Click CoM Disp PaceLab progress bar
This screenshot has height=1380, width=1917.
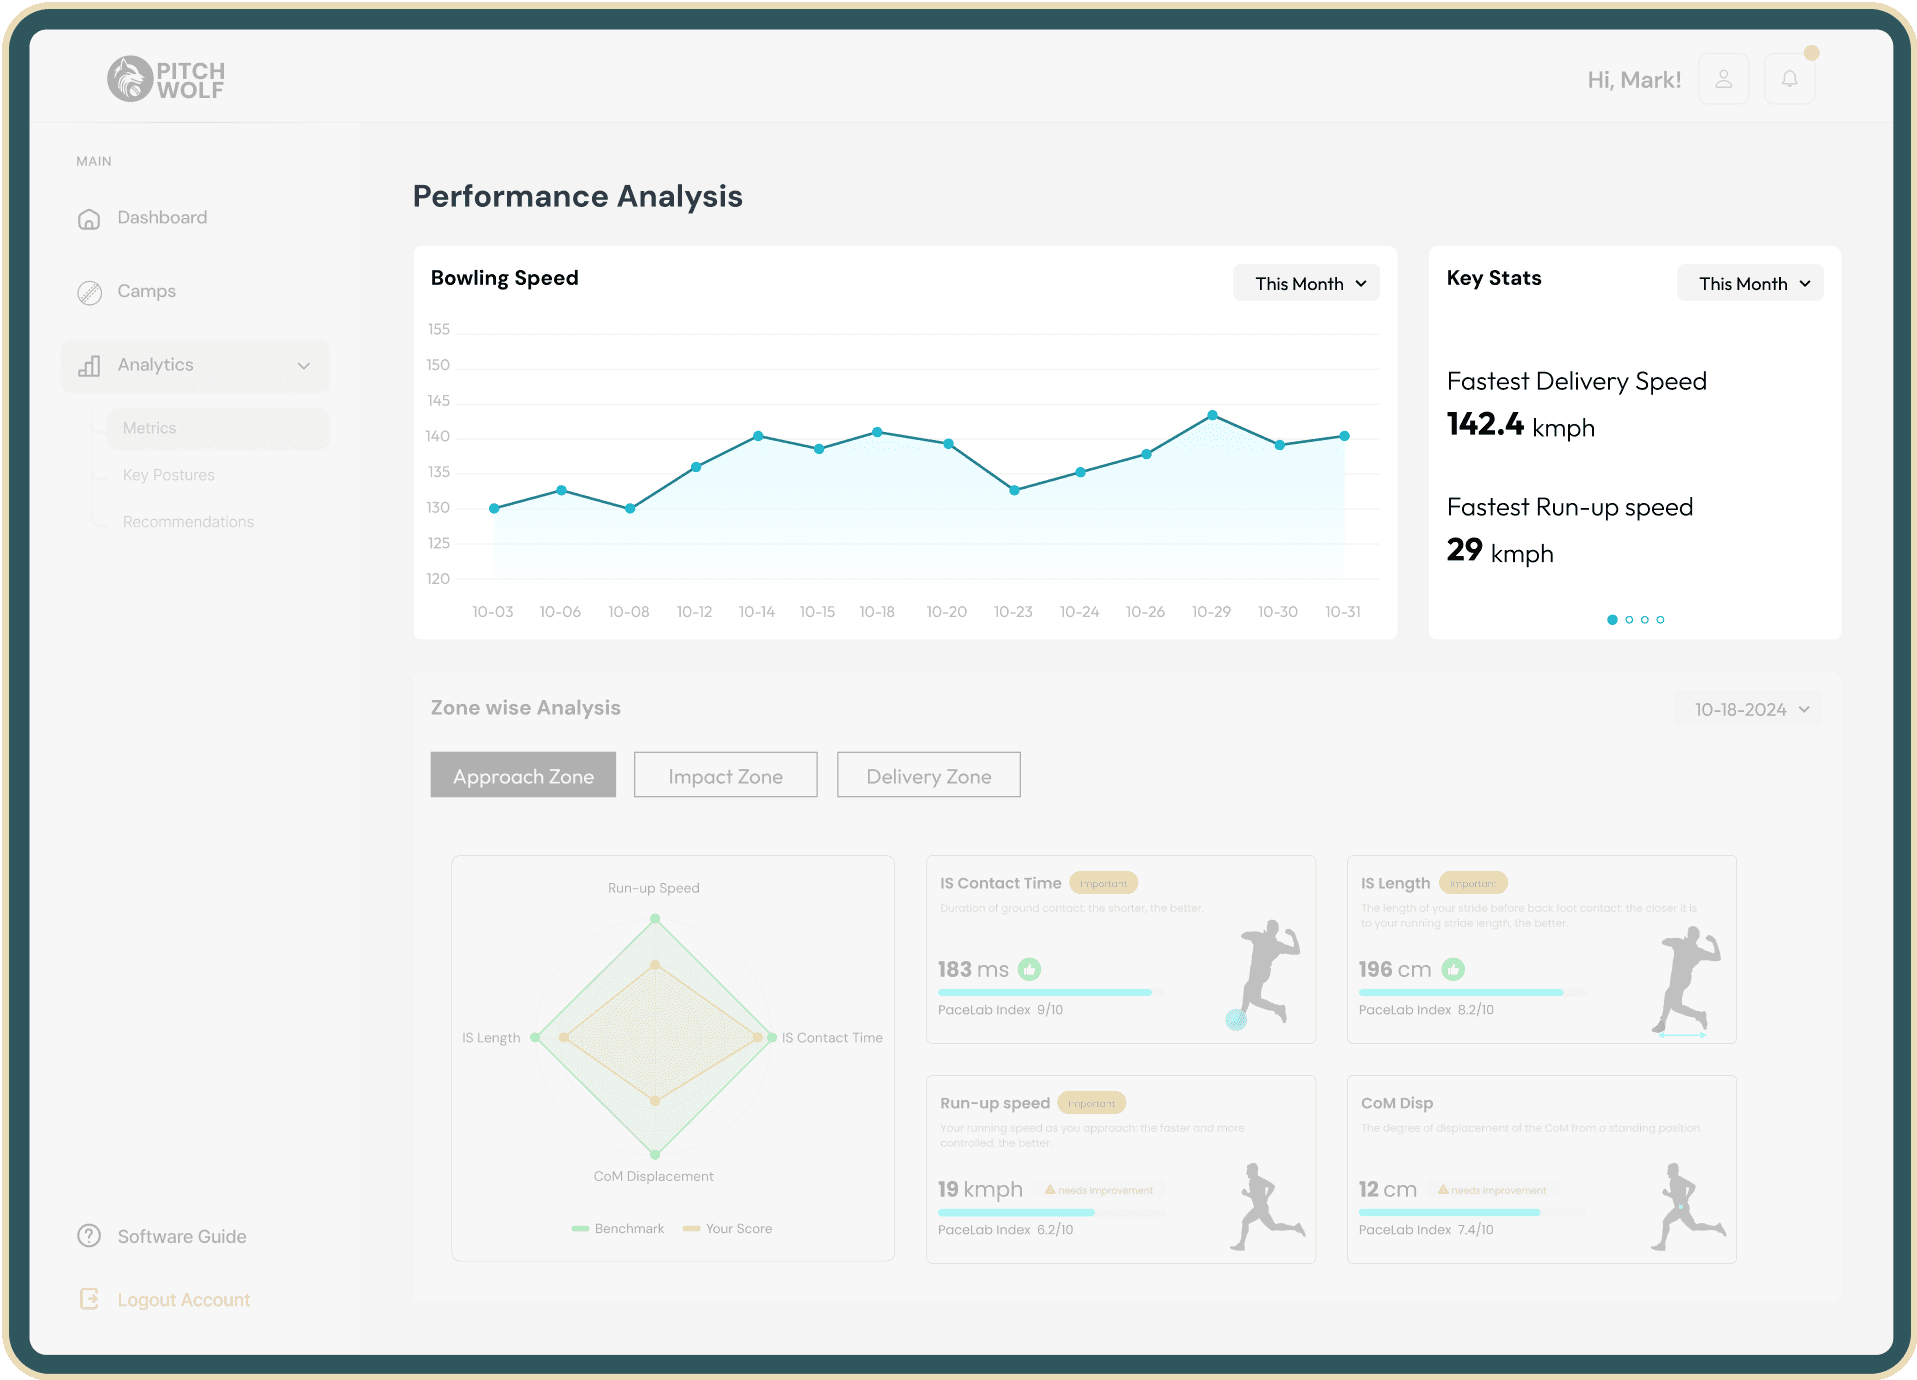tap(1473, 1212)
